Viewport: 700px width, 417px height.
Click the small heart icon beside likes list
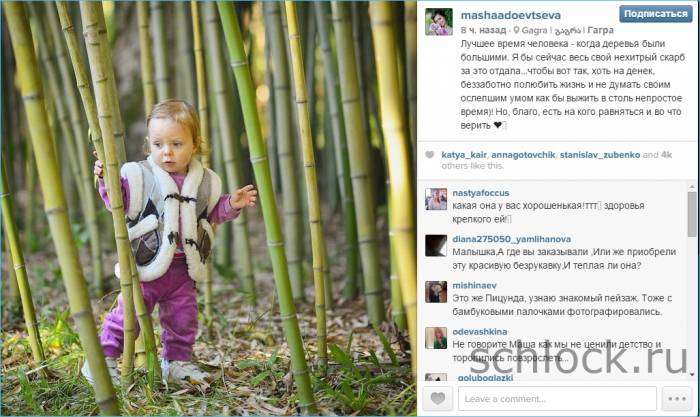tap(429, 155)
